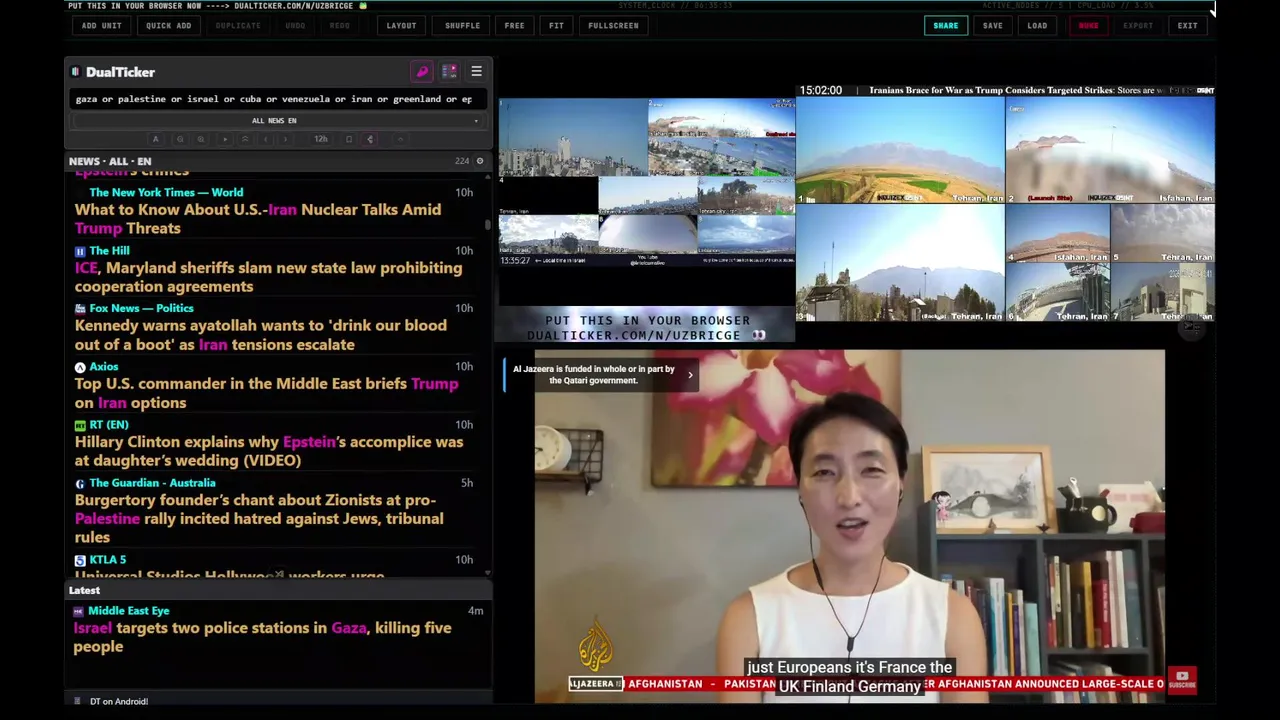
Task: Click the next arrow icon in ticker toolbar
Action: pyautogui.click(x=285, y=139)
